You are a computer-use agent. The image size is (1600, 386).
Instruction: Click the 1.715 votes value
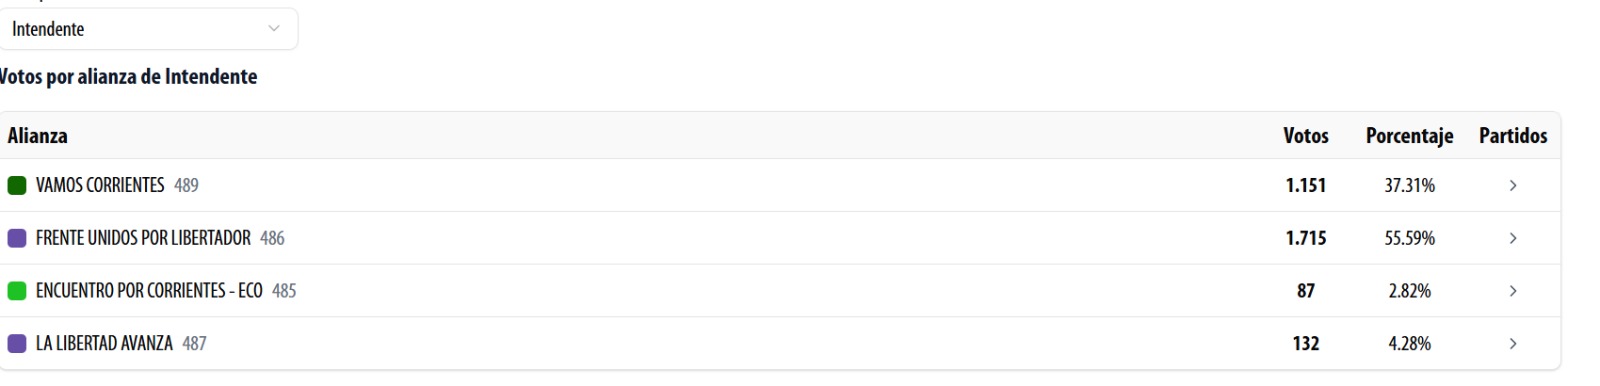[x=1306, y=238]
